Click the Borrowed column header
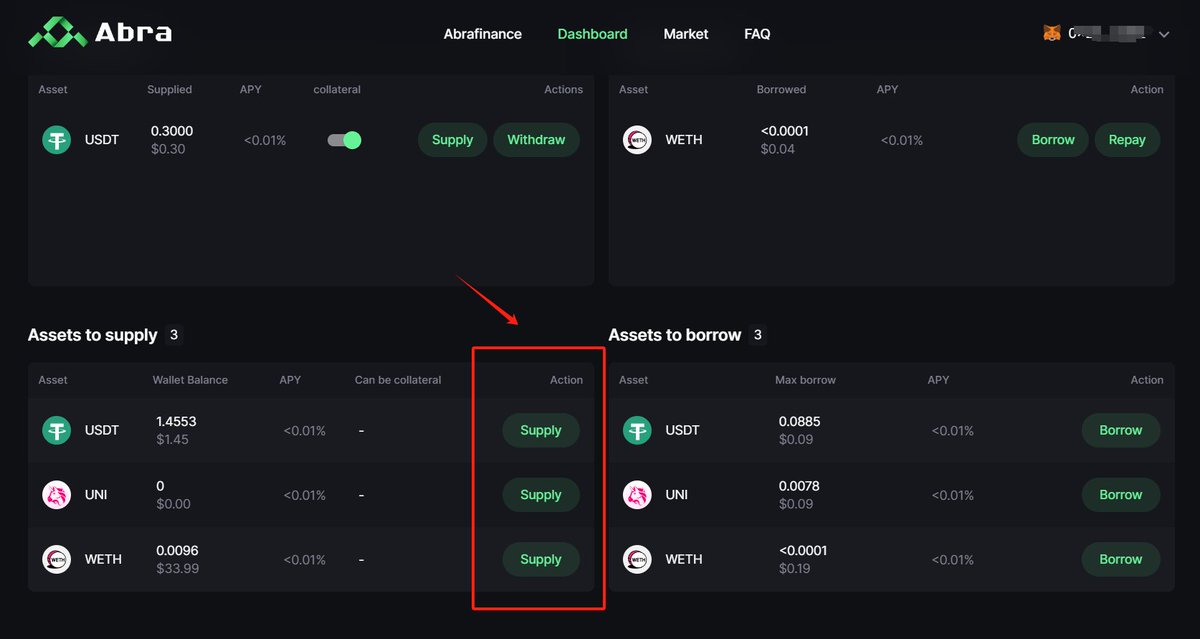The image size is (1200, 639). click(781, 90)
